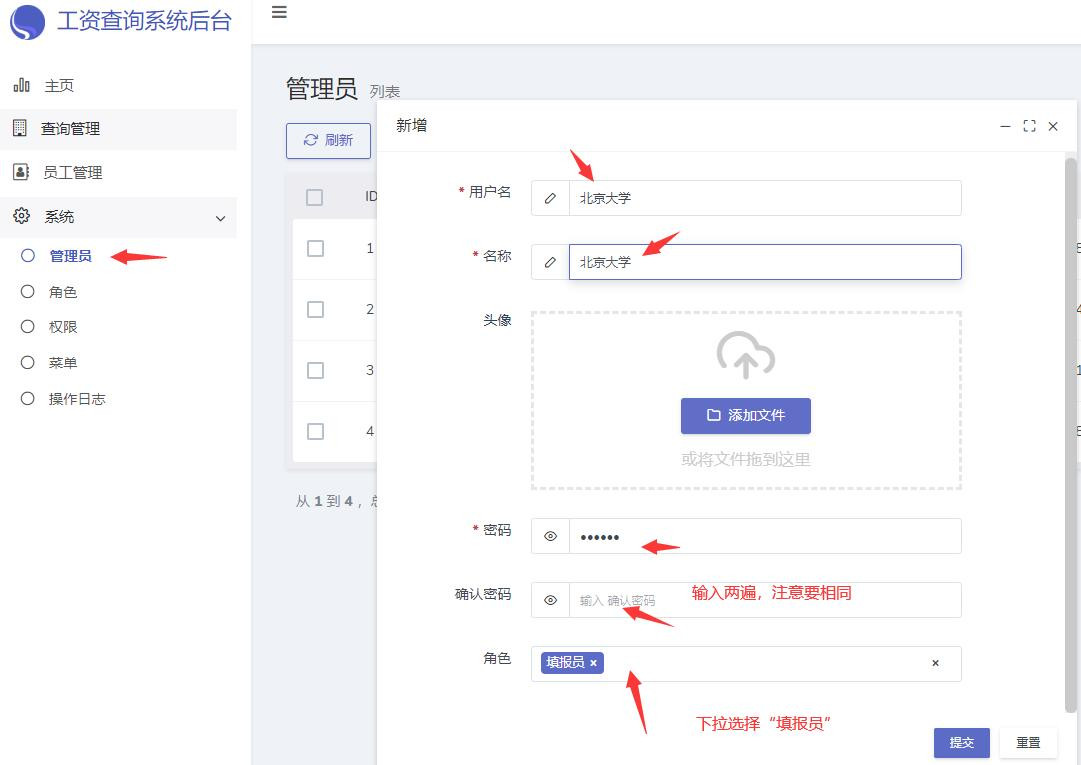Show the 确认密码 field contents via eye icon
Screen dimensions: 1081x765
[x=550, y=600]
